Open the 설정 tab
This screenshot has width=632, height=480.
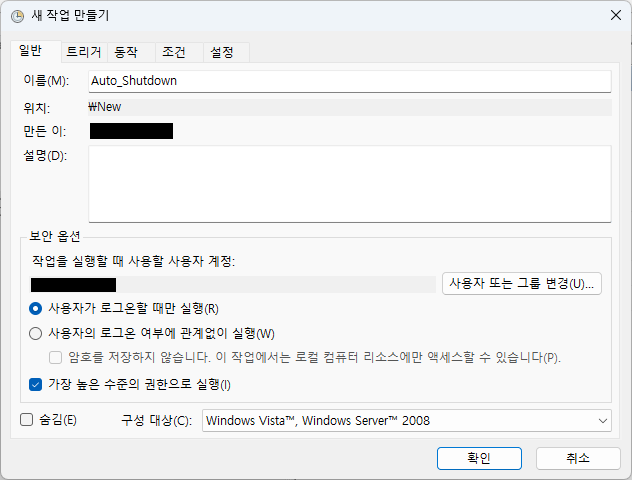point(227,52)
